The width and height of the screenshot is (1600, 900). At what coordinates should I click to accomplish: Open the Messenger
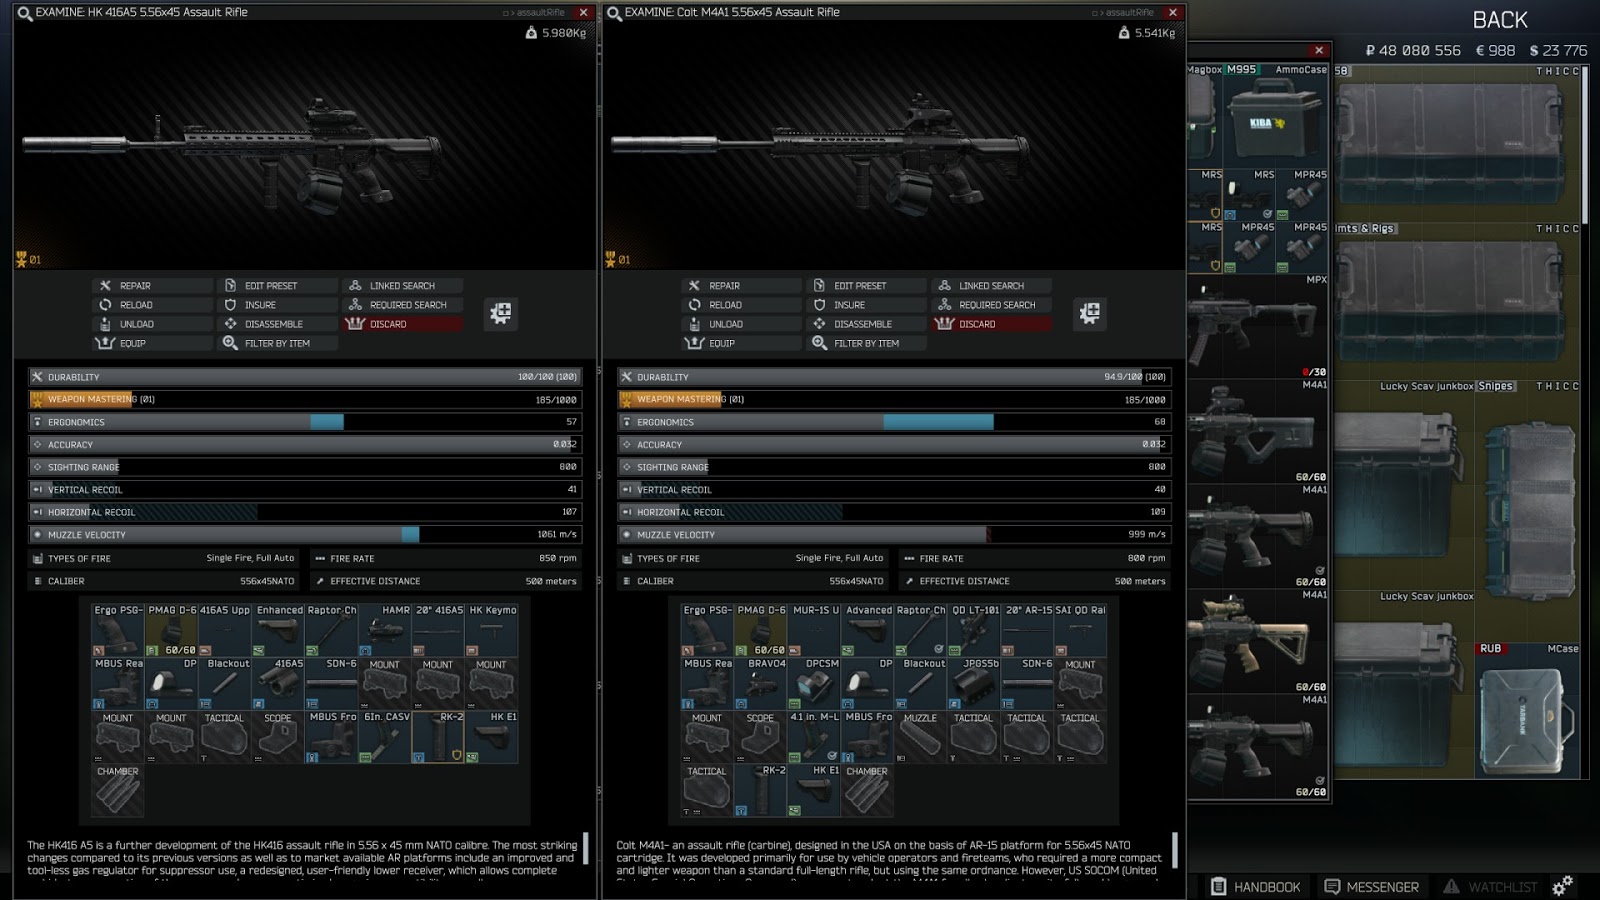pos(1372,887)
